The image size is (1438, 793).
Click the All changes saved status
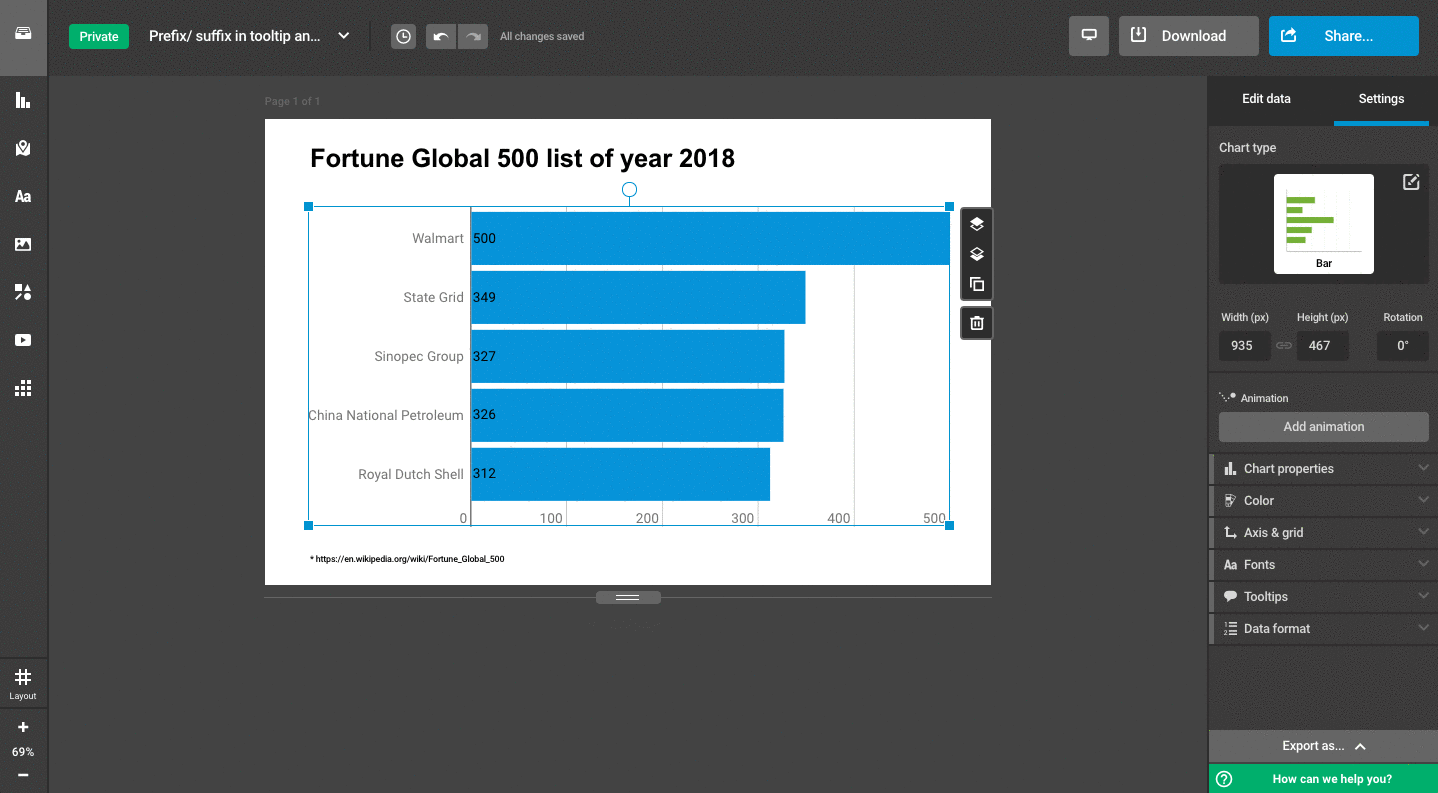[542, 37]
